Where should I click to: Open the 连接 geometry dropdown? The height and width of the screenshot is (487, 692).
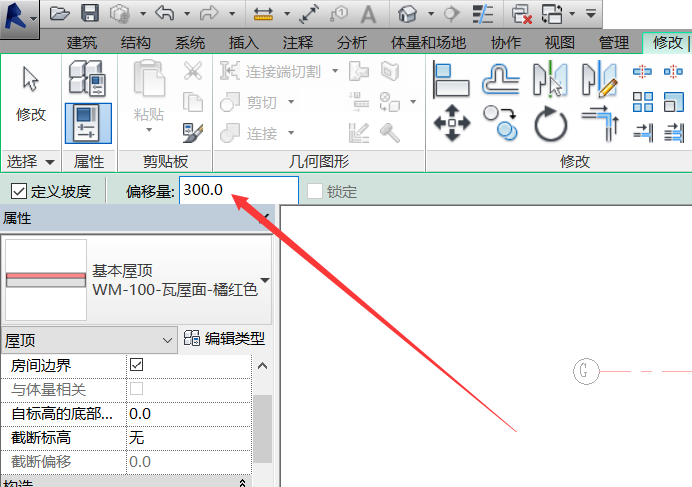pyautogui.click(x=291, y=132)
